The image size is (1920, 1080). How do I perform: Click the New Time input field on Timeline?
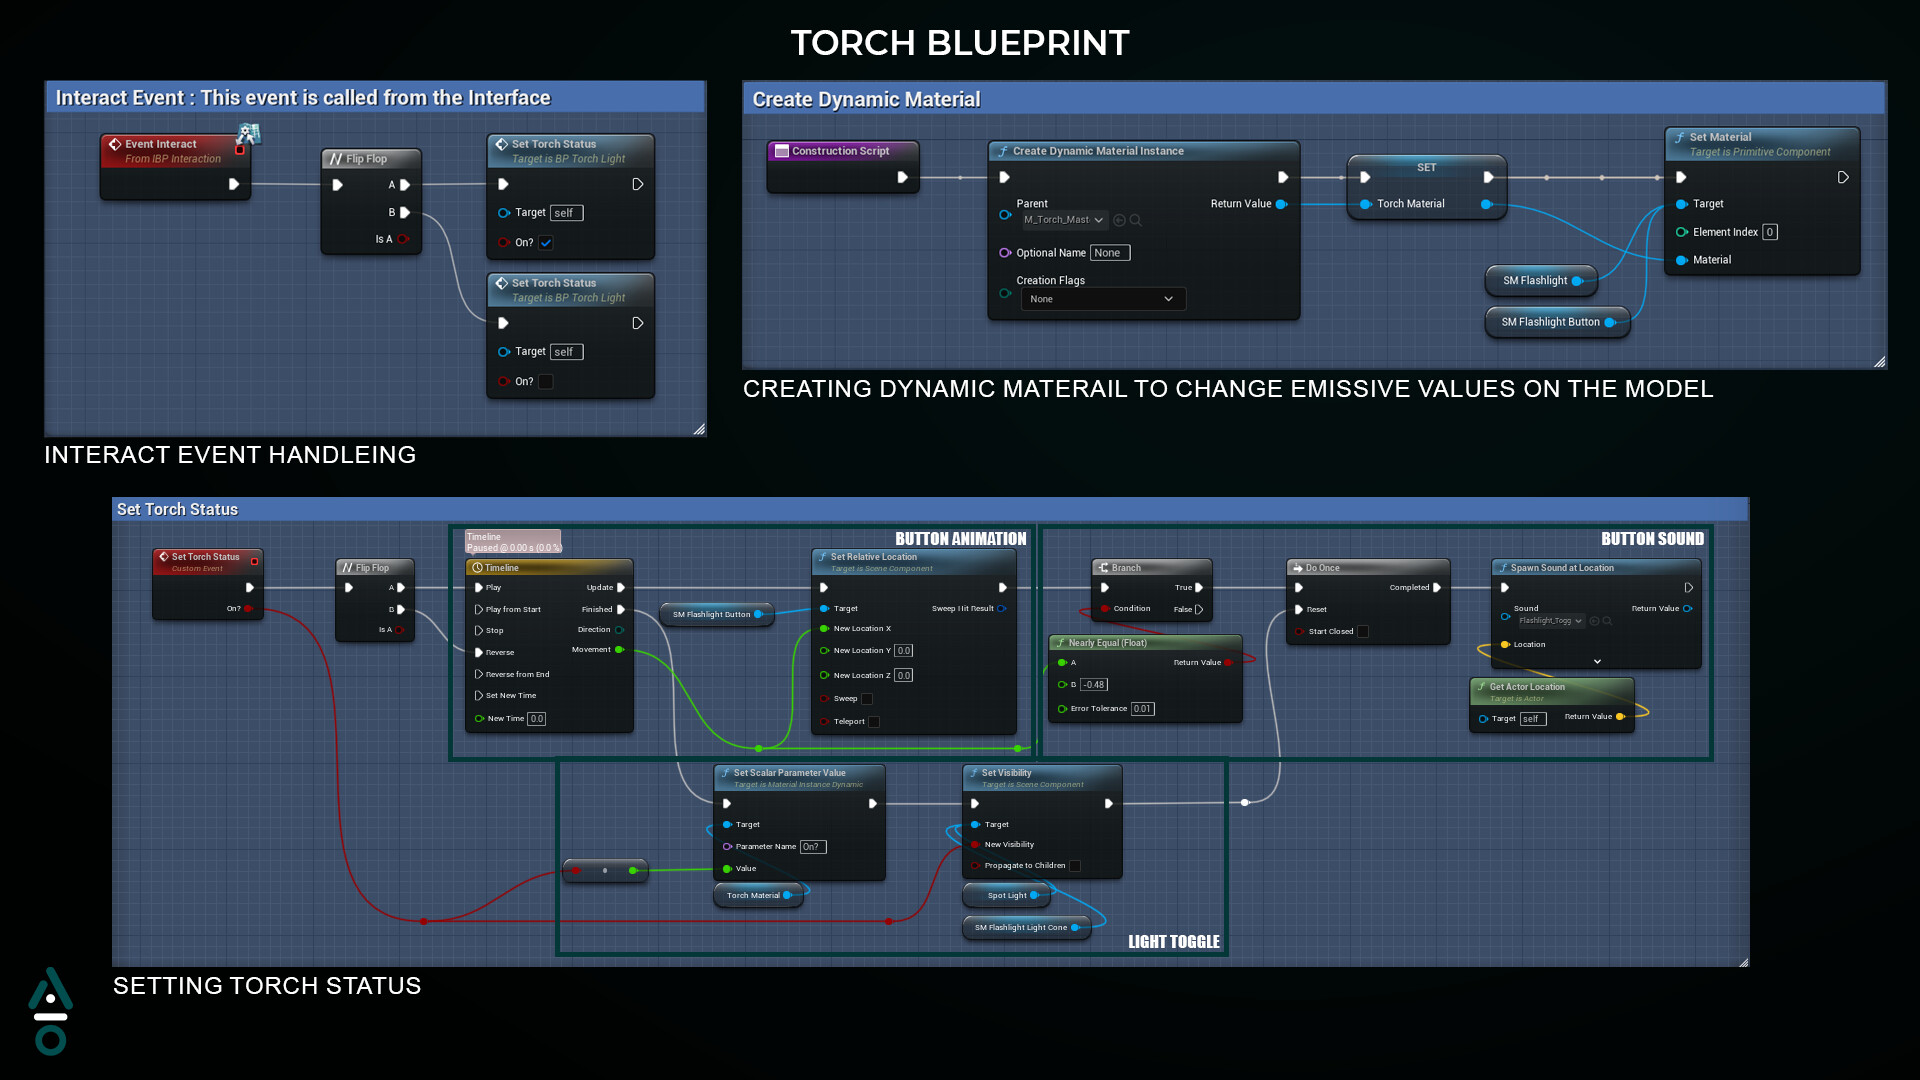coord(536,719)
